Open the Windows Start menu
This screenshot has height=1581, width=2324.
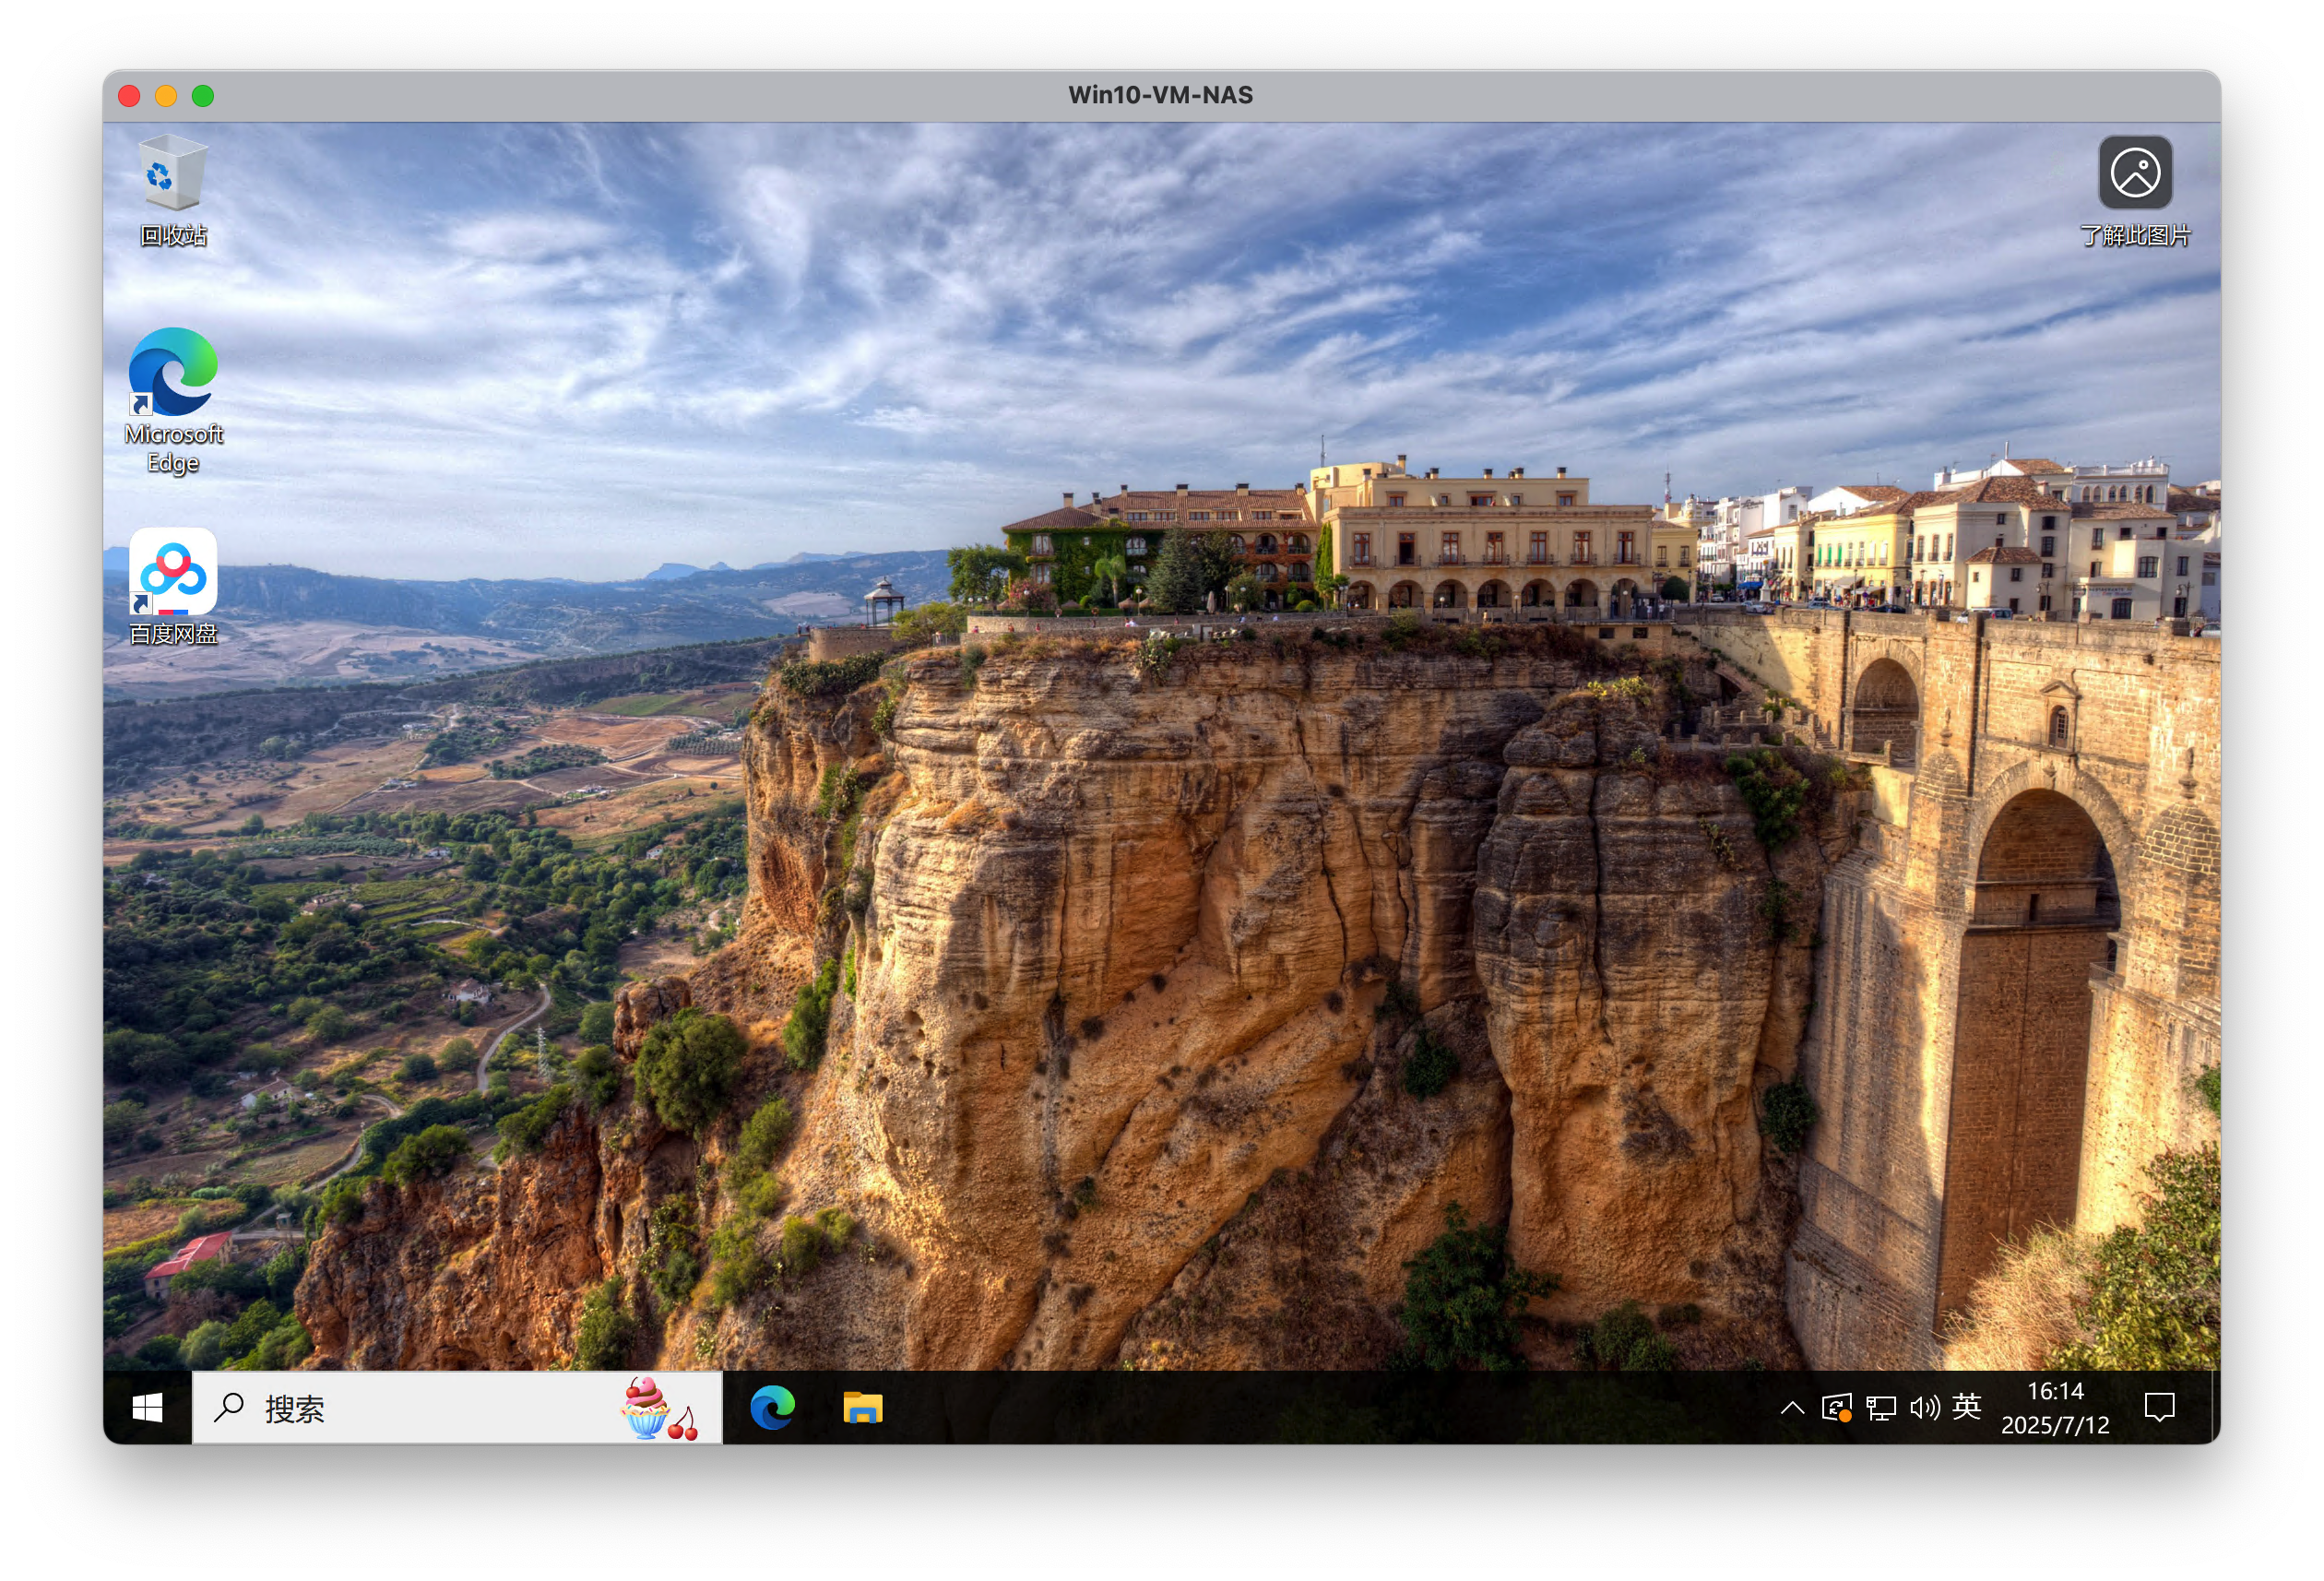tap(147, 1408)
